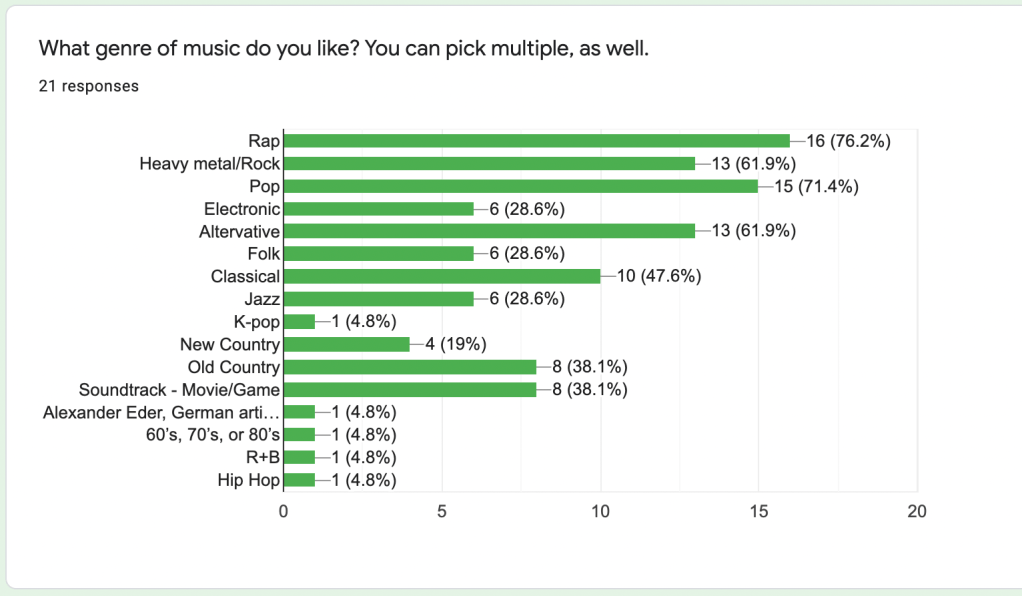
Task: Click the Pop bar showing 15 responses
Action: click(521, 186)
